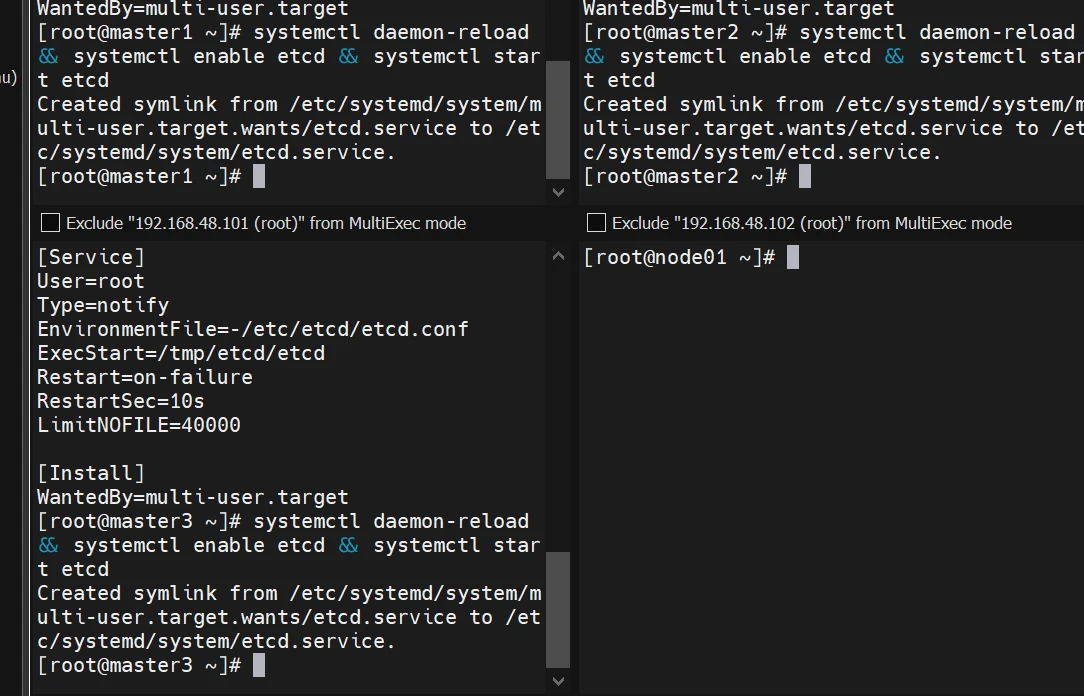The width and height of the screenshot is (1084, 696).
Task: Click the Restart=on-failure line
Action: [x=145, y=377]
